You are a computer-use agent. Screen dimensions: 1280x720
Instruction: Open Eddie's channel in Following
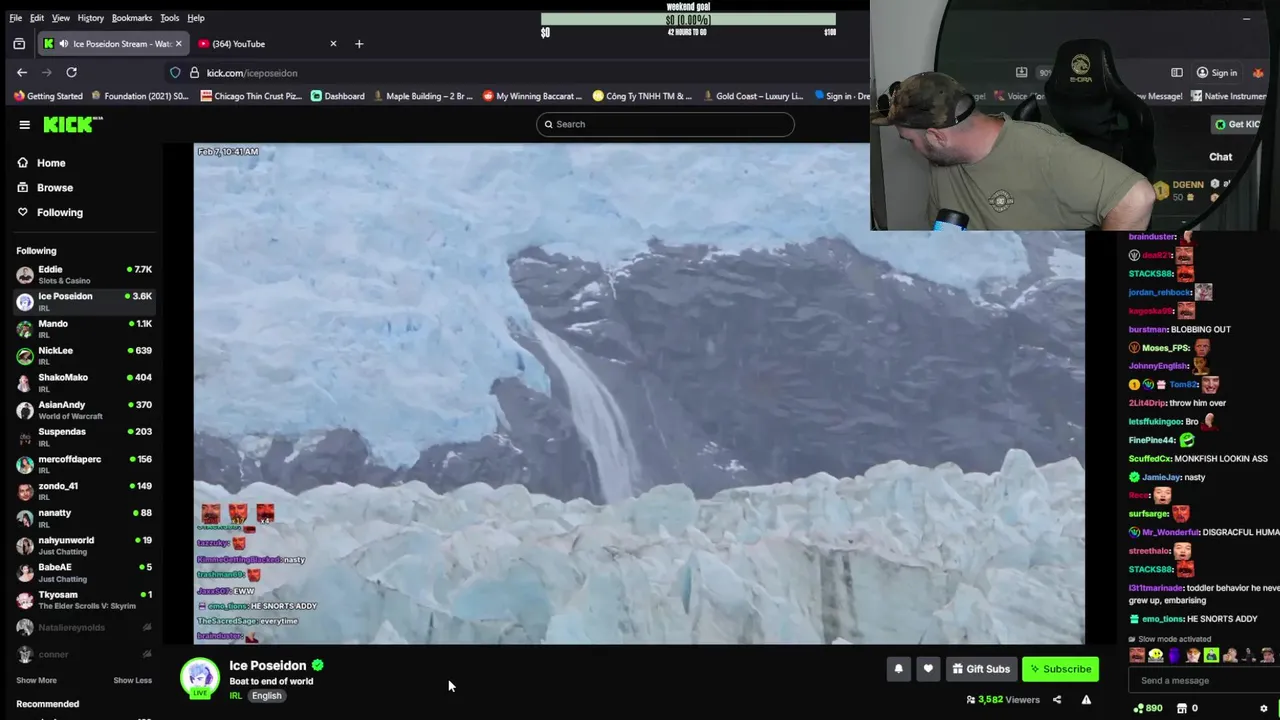(x=84, y=274)
